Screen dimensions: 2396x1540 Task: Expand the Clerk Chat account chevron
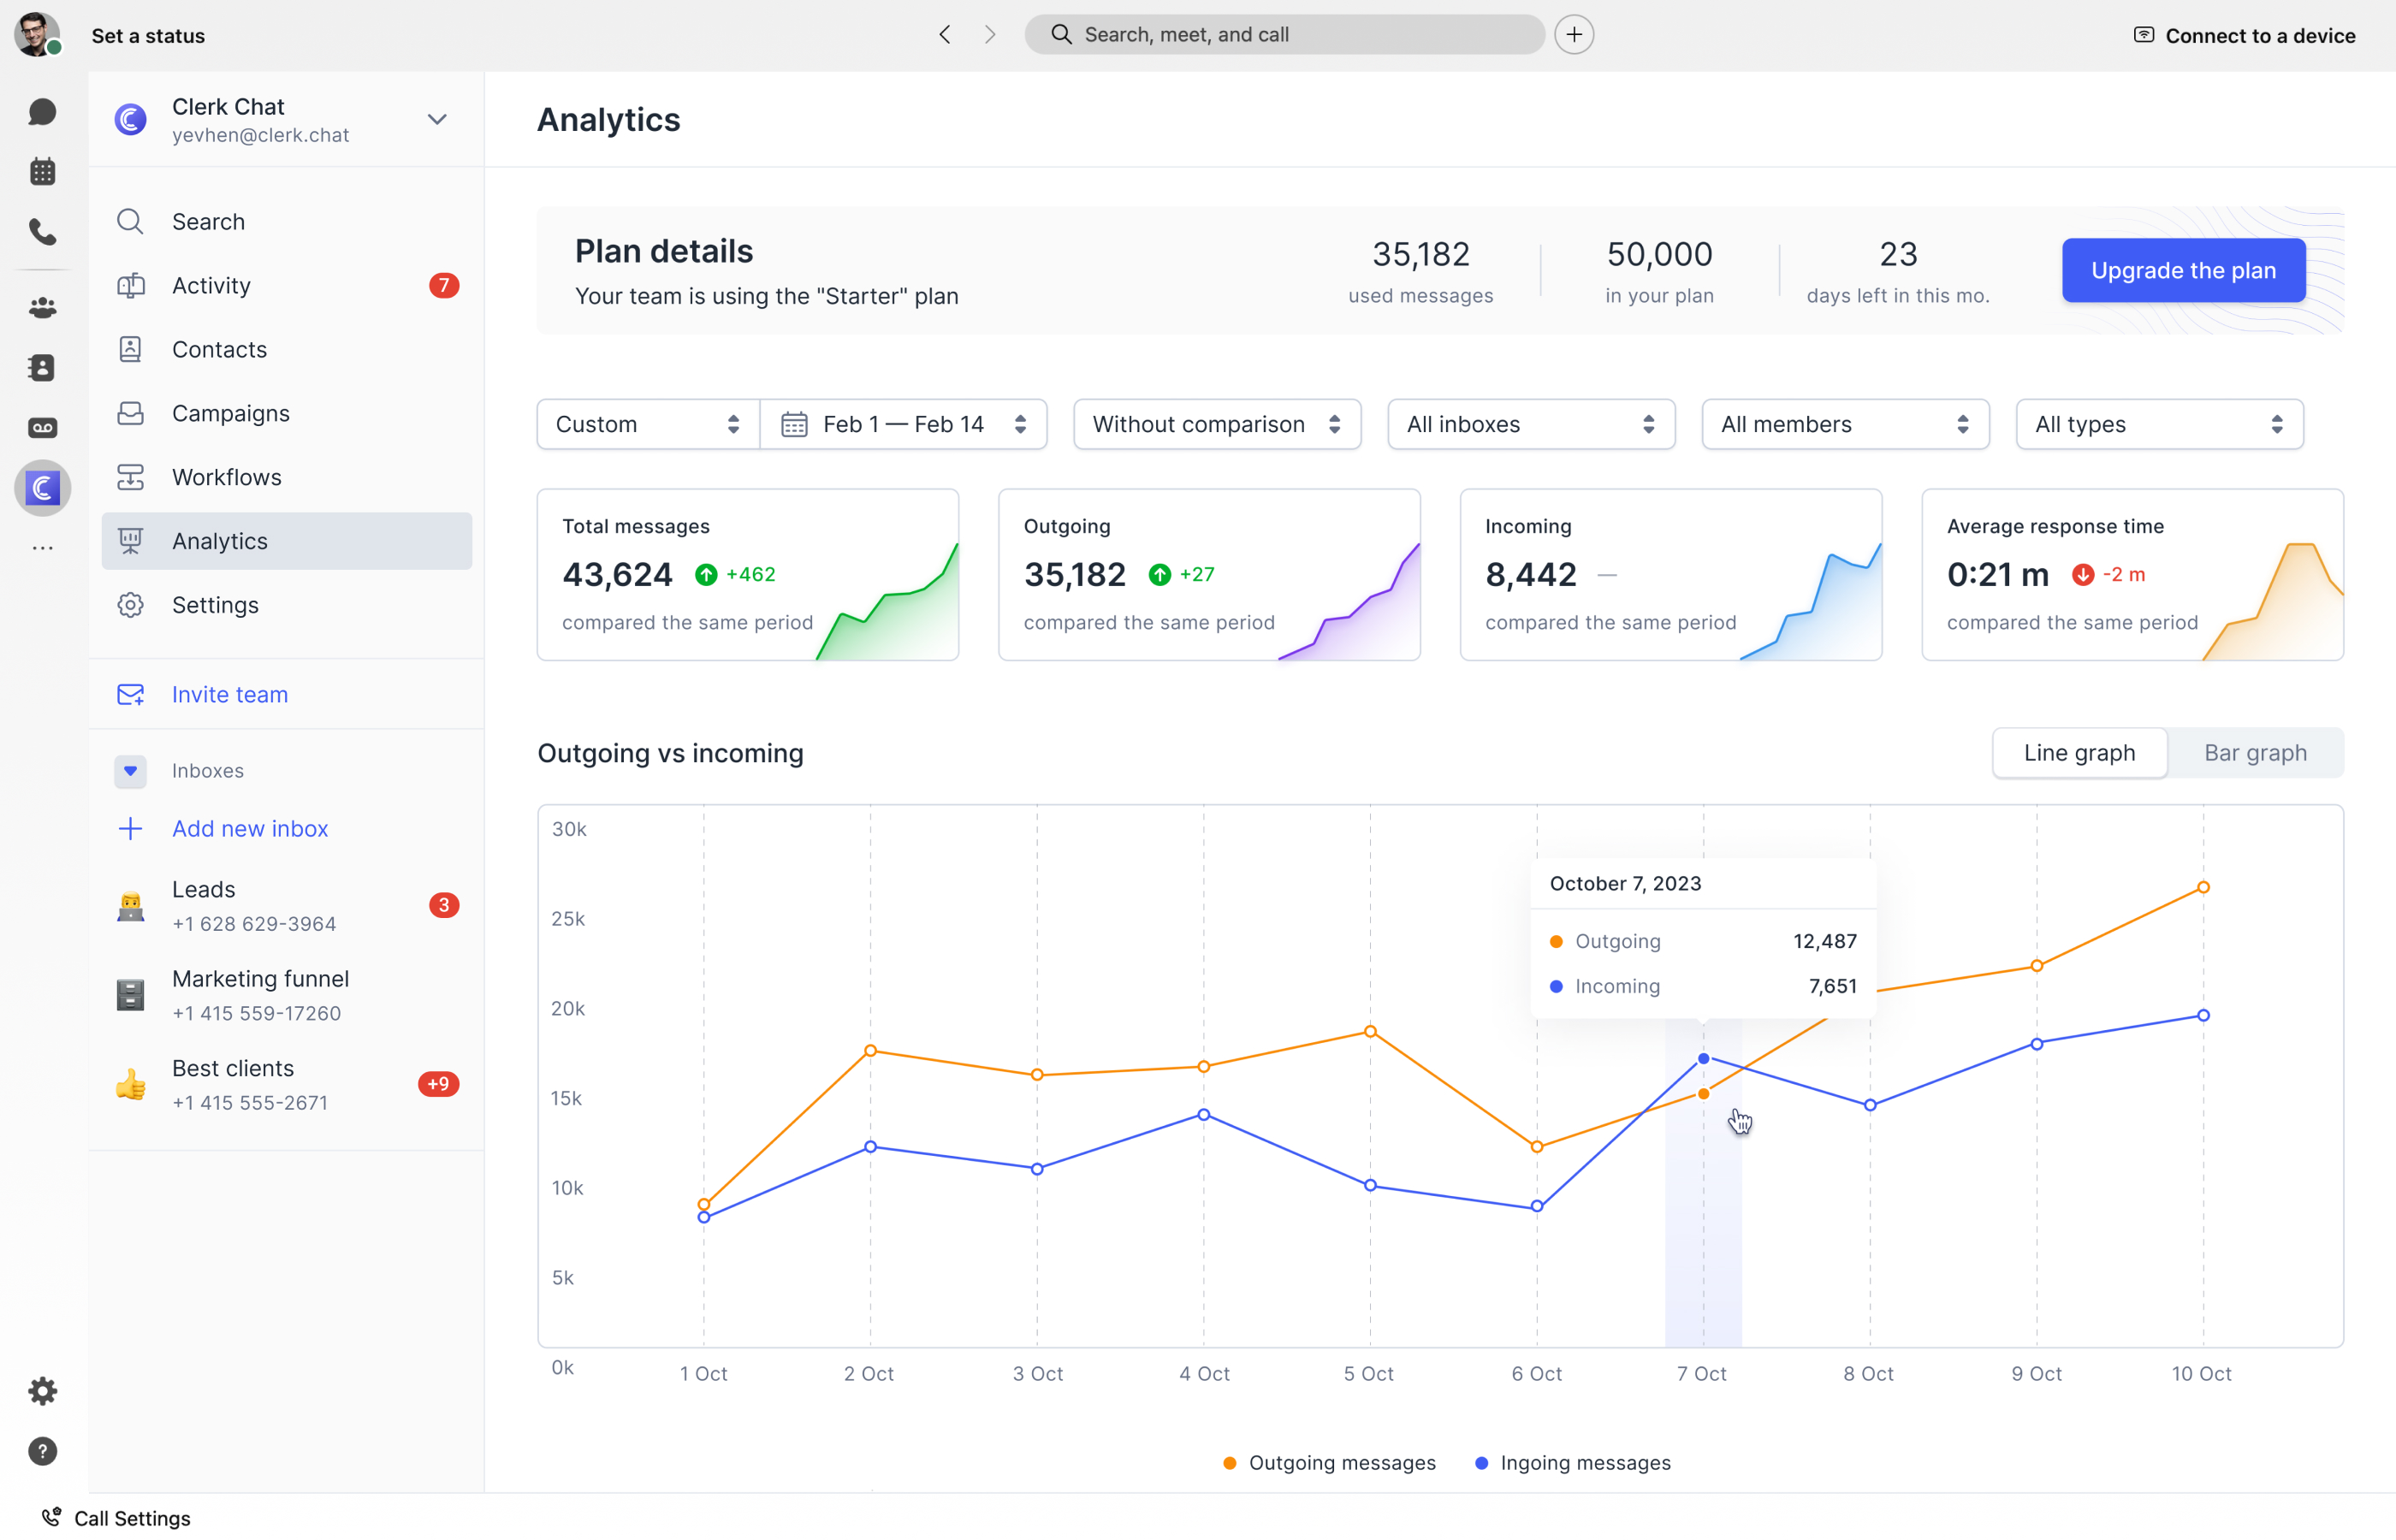(437, 120)
